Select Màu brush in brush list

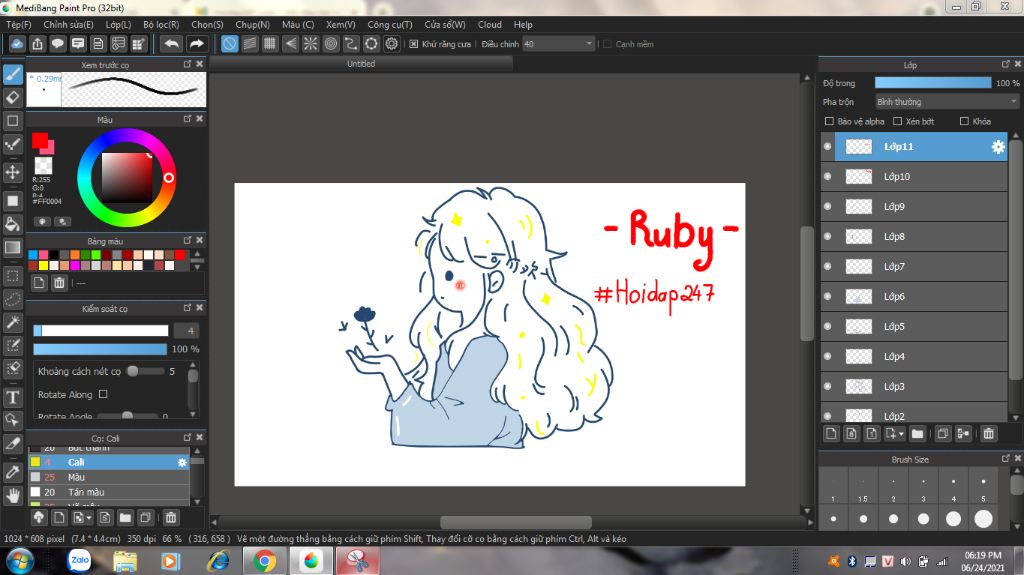tap(109, 477)
